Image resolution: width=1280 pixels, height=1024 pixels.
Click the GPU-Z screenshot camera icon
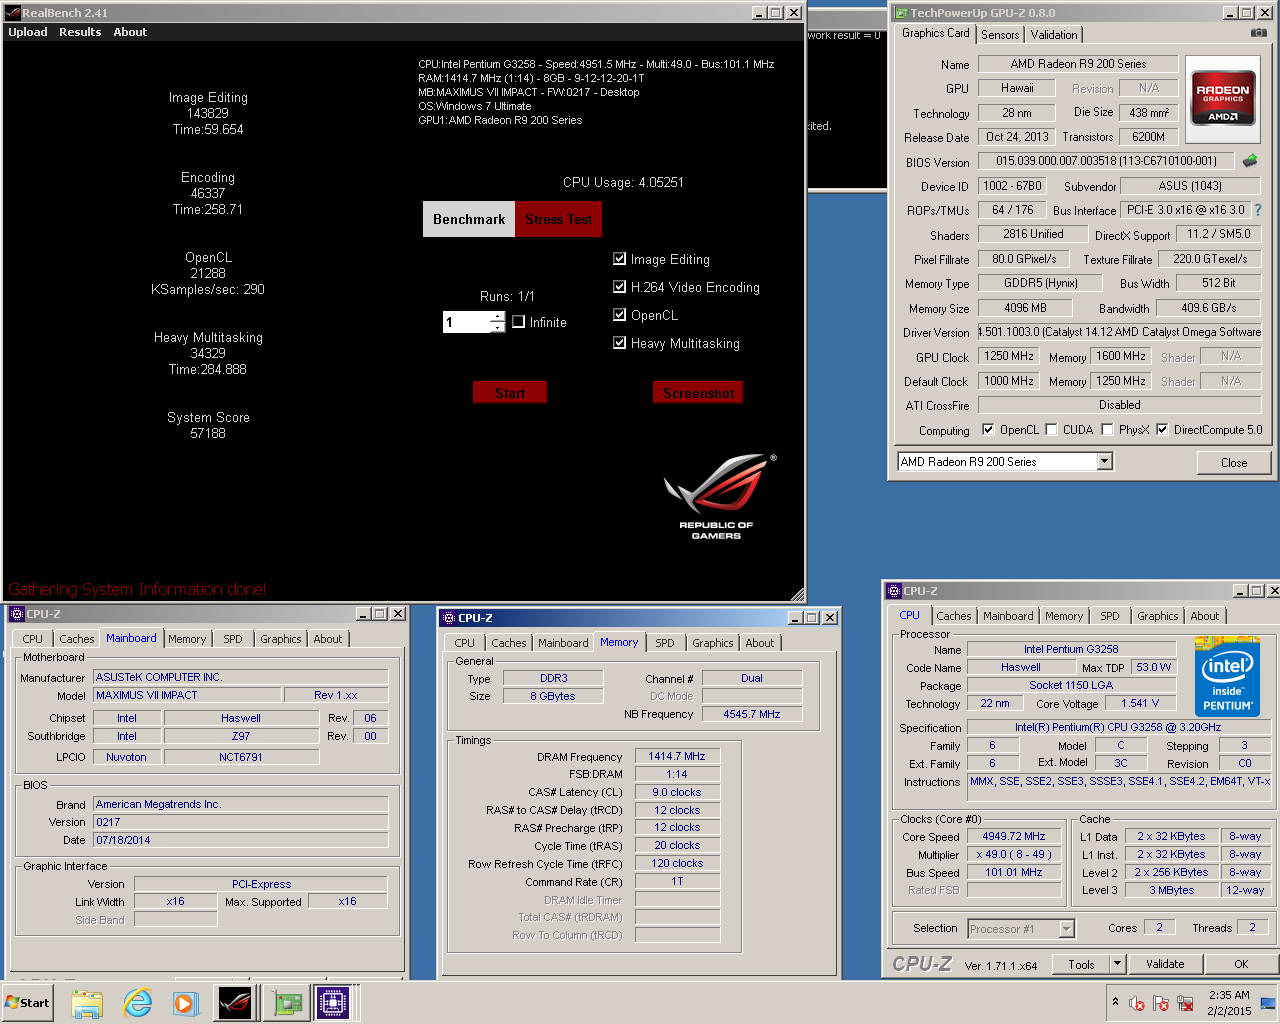[1258, 33]
